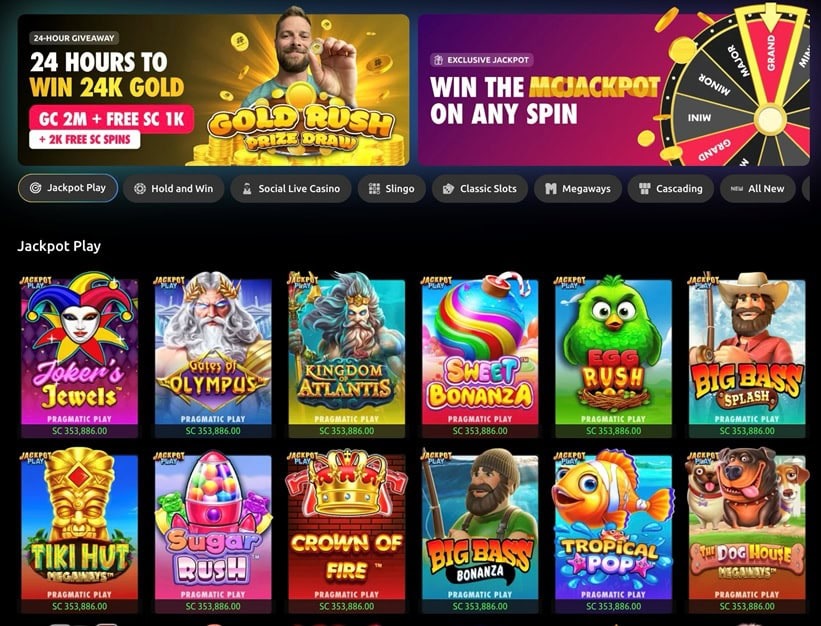Viewport: 821px width, 626px height.
Task: Click the NEW badge icon on All New
Action: pyautogui.click(x=737, y=189)
